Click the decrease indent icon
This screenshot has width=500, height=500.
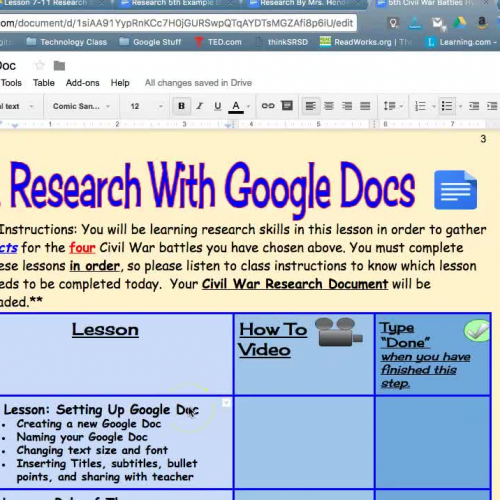pyautogui.click(x=474, y=106)
